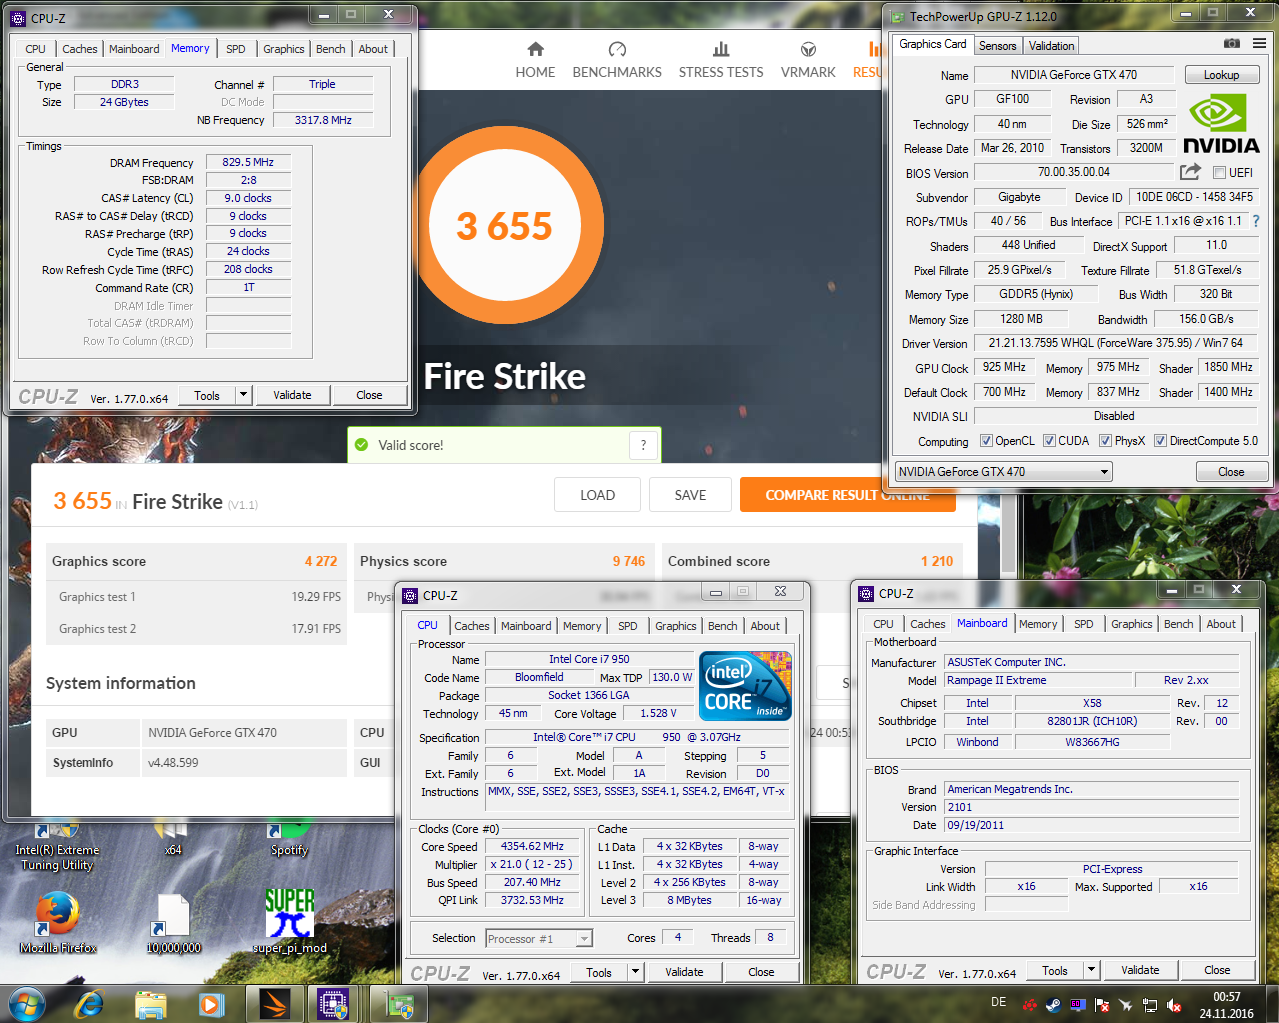Viewport: 1279px width, 1023px height.
Task: Click Validate in memory CPU-Z window
Action: (292, 395)
